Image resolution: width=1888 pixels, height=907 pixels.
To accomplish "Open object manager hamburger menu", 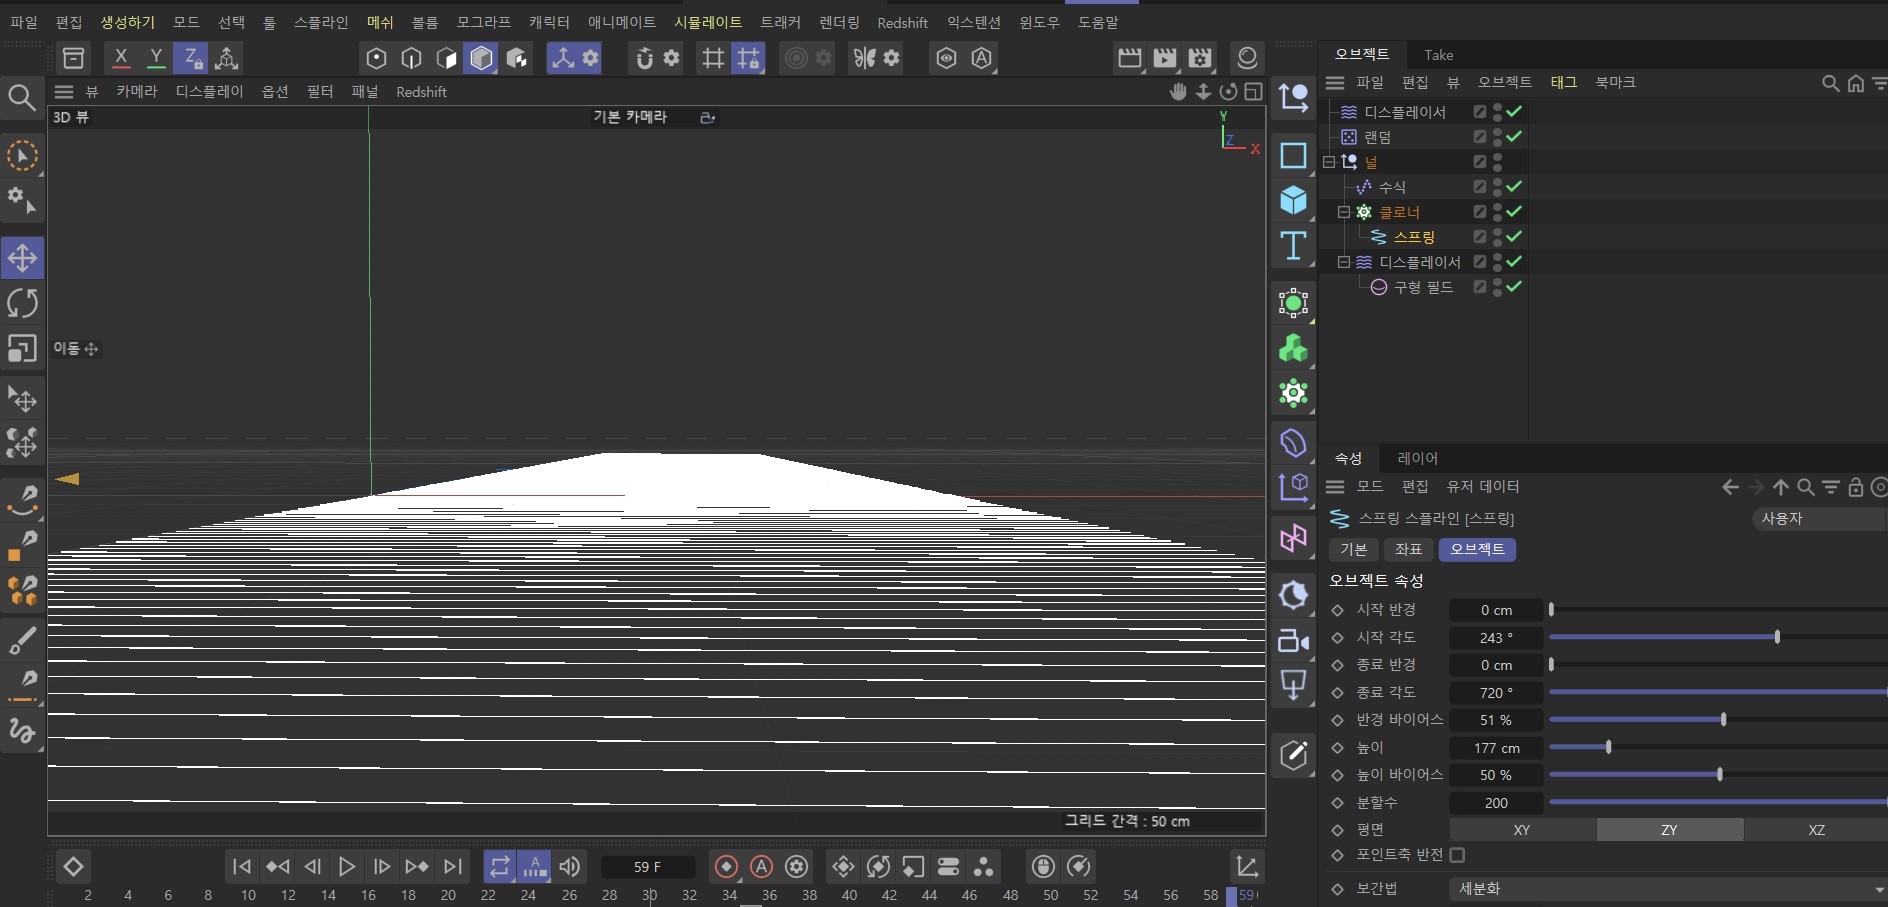I will click(1335, 83).
